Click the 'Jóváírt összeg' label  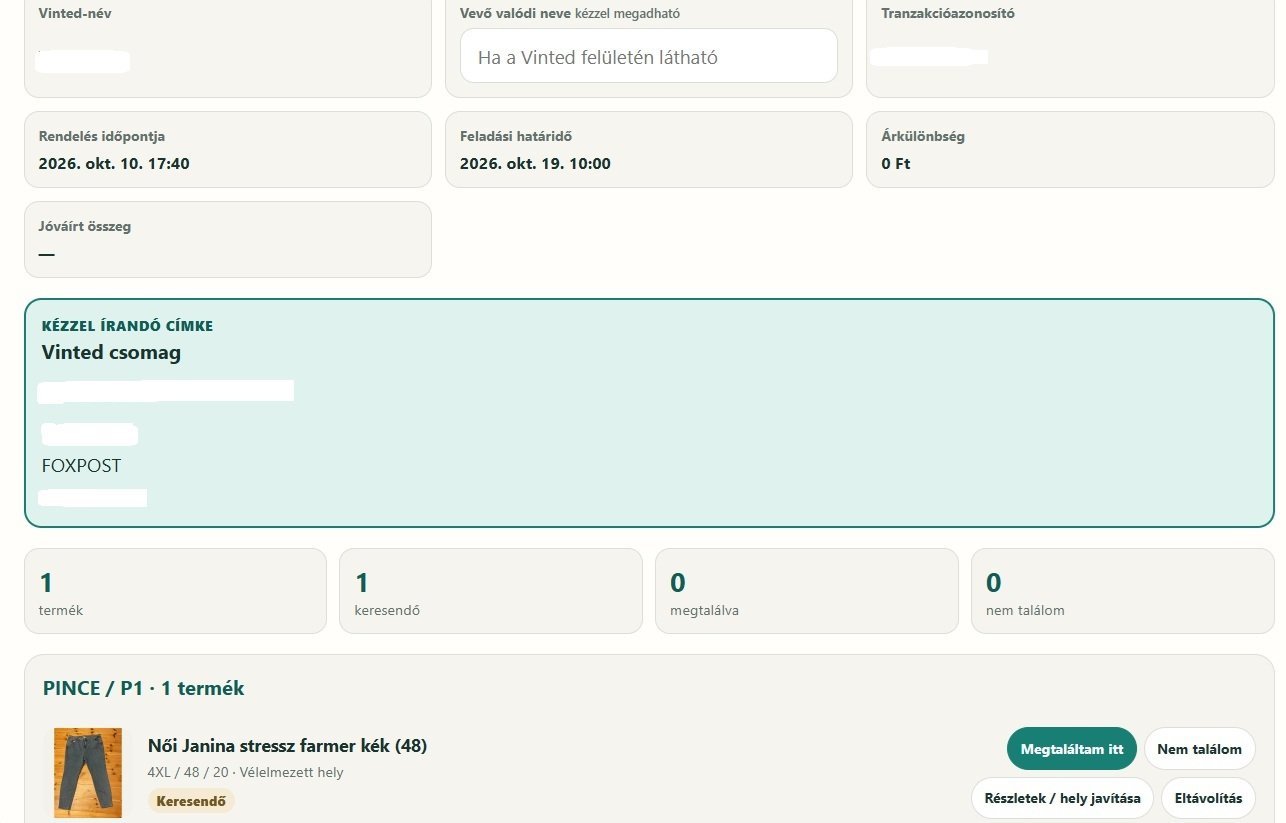pos(85,226)
